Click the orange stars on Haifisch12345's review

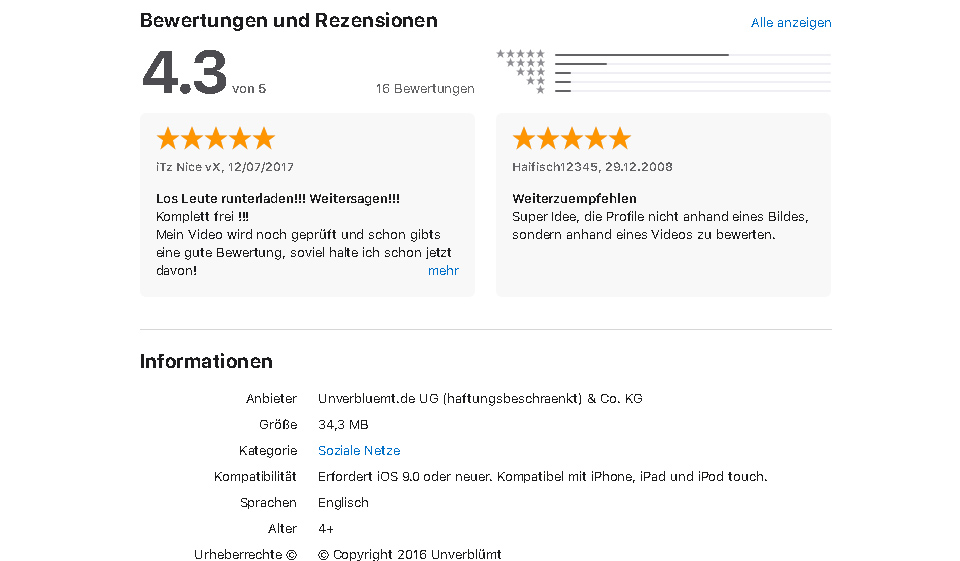tap(571, 138)
